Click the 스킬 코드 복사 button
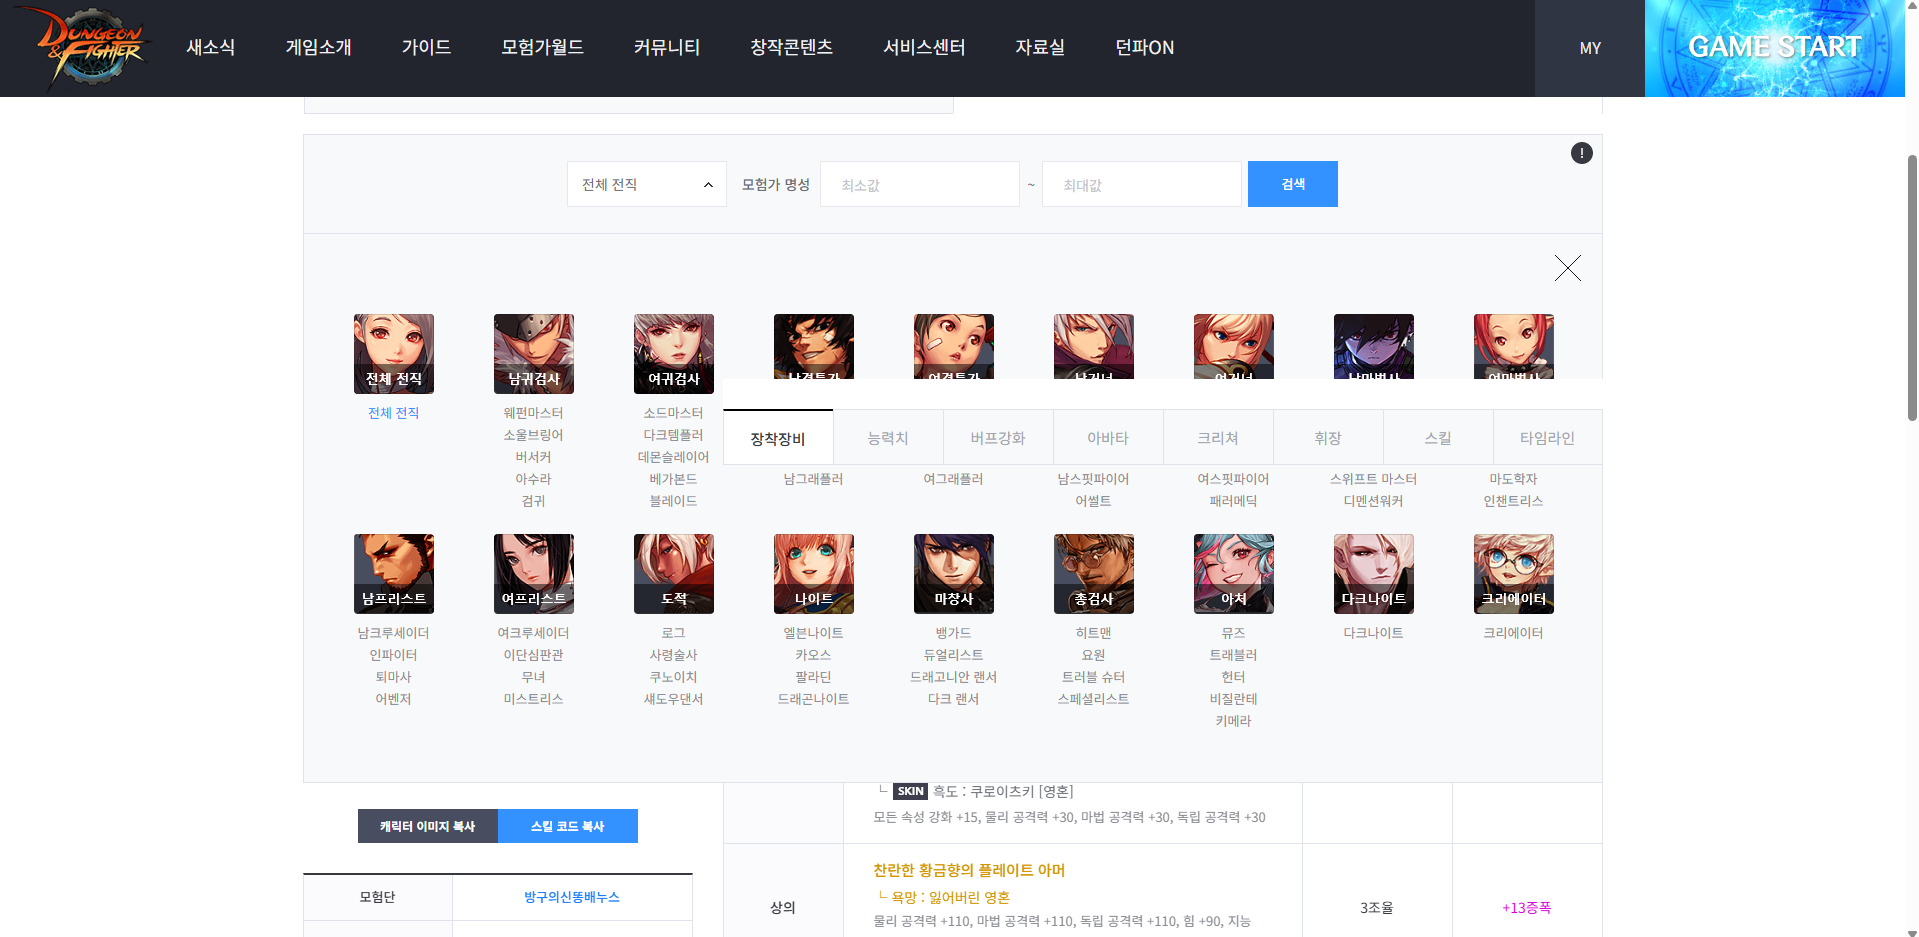This screenshot has width=1919, height=937. [x=567, y=826]
